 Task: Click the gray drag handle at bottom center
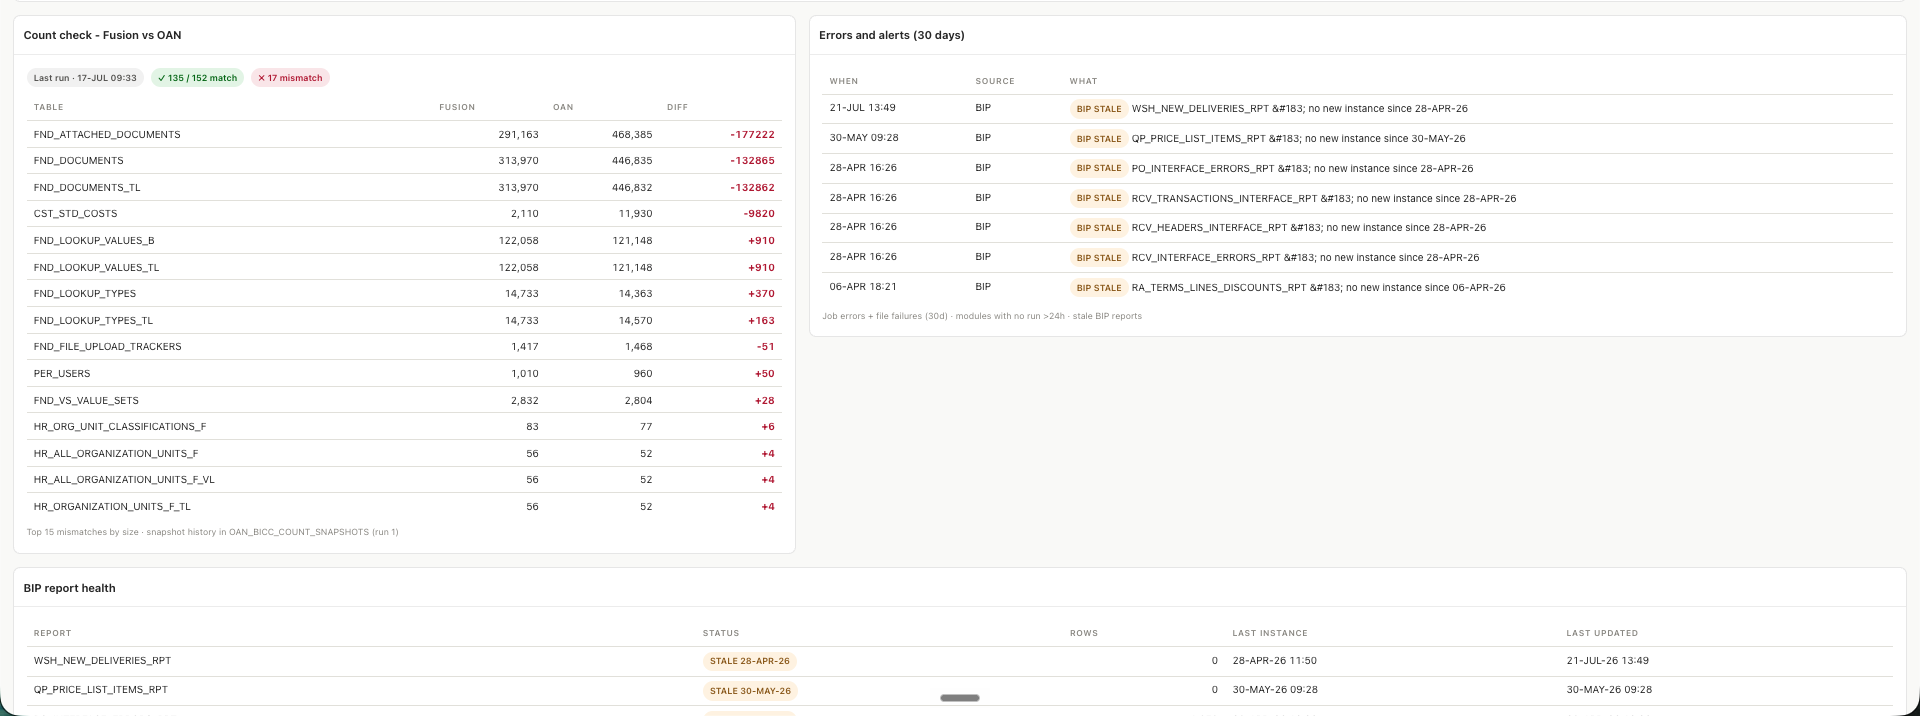(x=960, y=698)
